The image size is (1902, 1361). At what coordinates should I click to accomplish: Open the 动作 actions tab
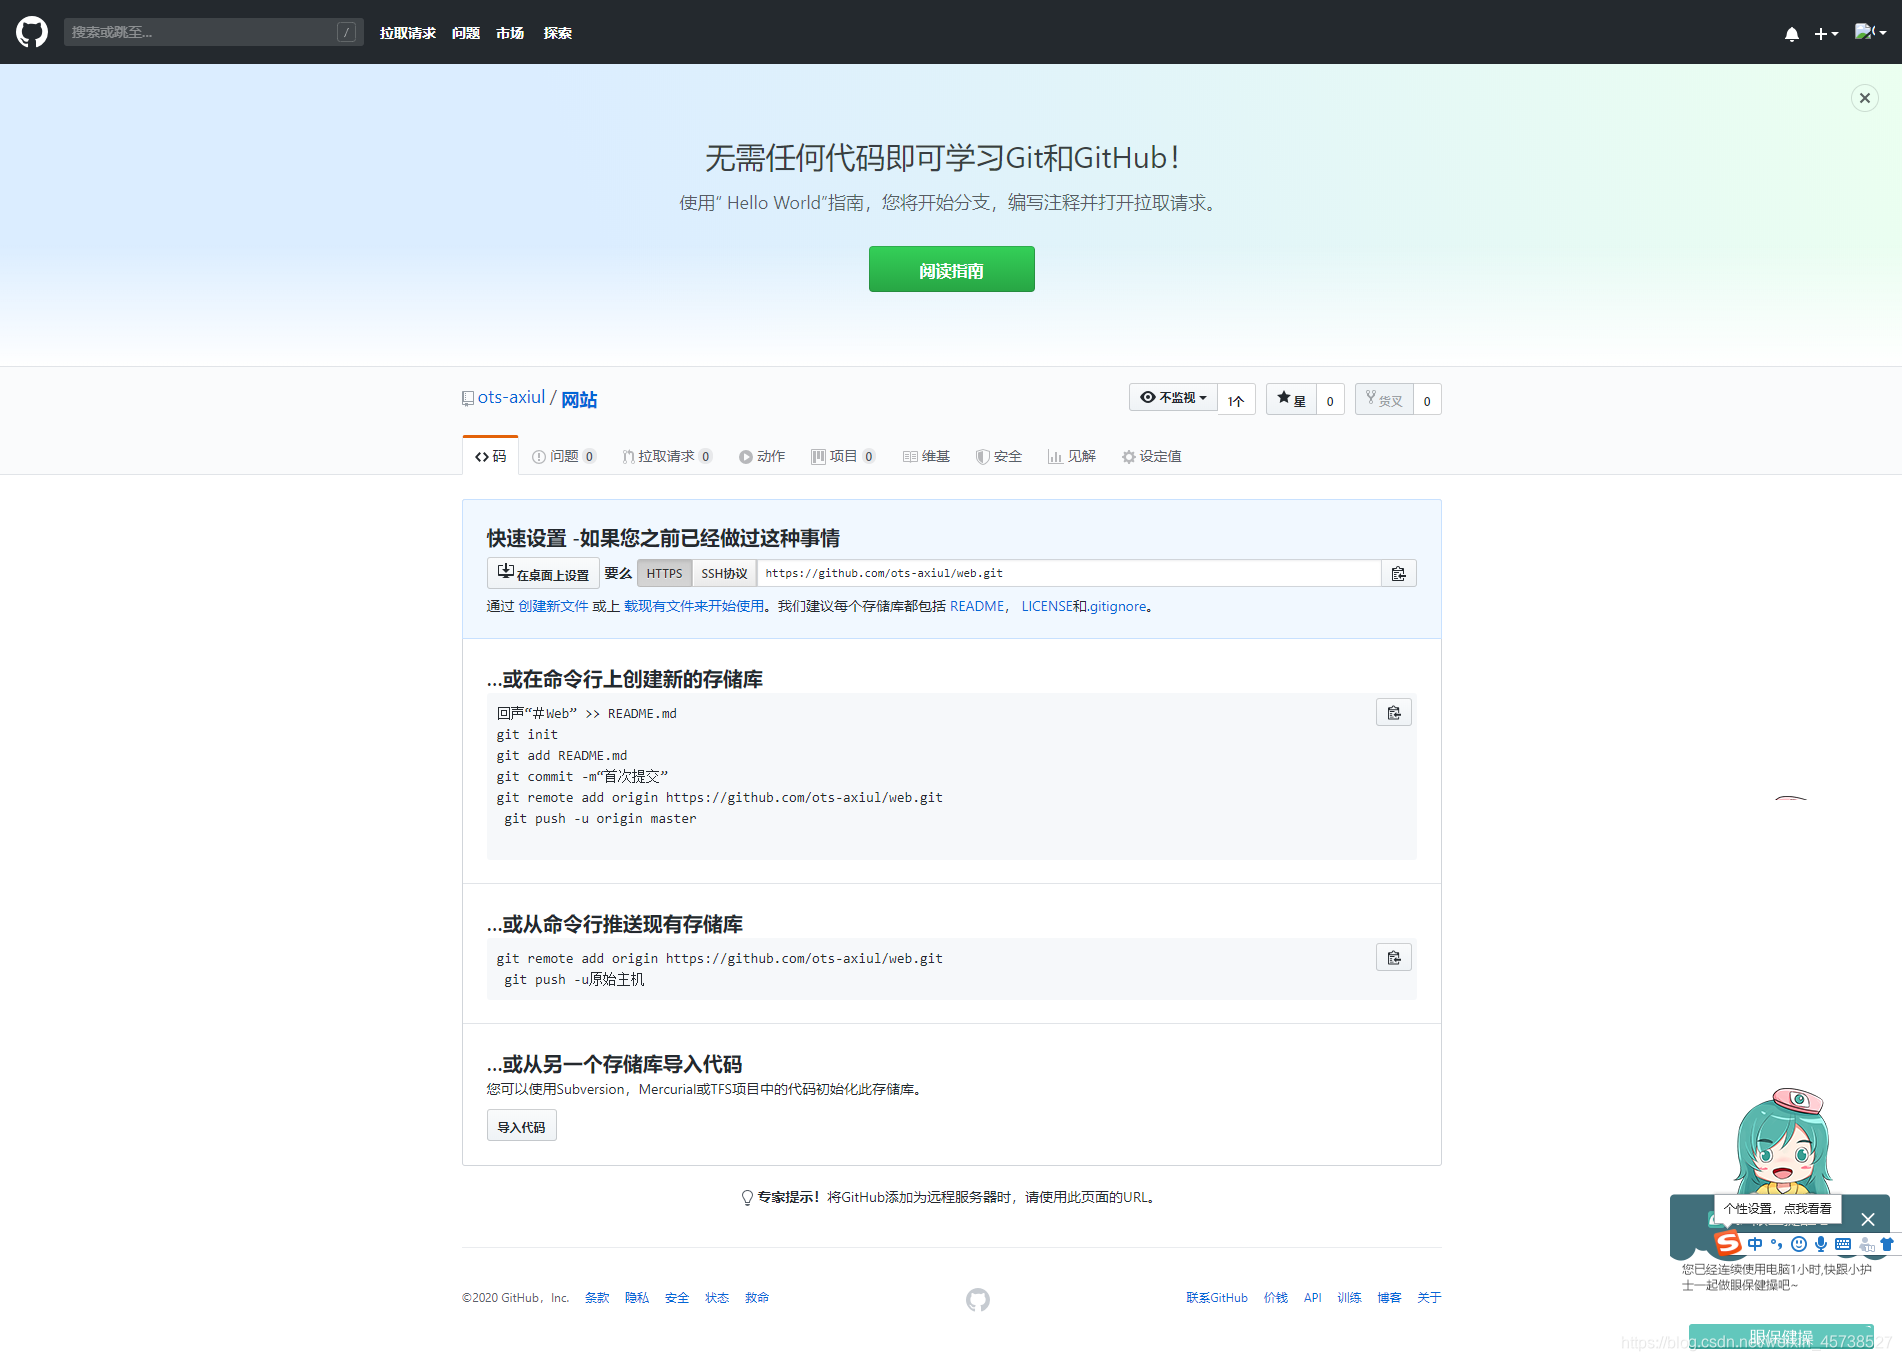pyautogui.click(x=762, y=456)
